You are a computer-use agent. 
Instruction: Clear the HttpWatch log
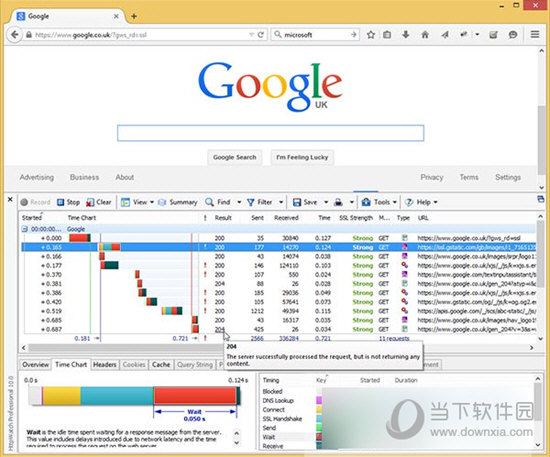pyautogui.click(x=99, y=202)
